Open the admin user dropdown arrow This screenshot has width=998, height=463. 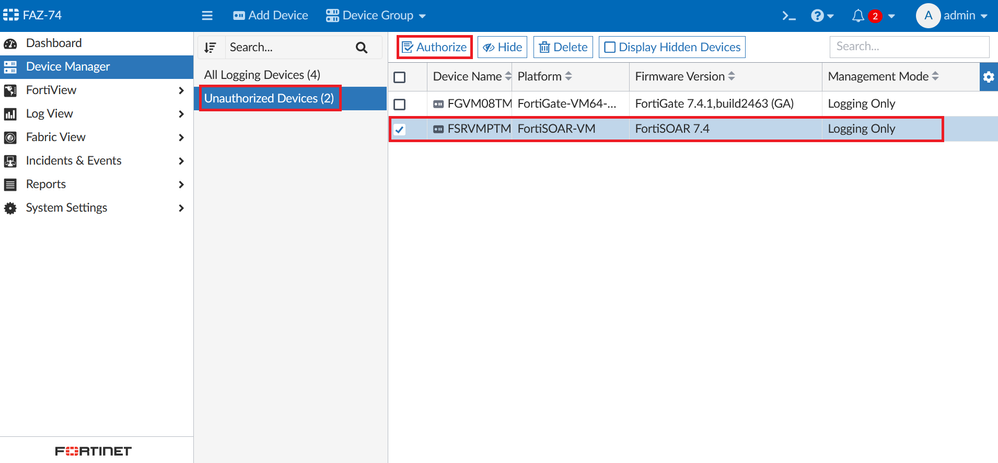(983, 17)
